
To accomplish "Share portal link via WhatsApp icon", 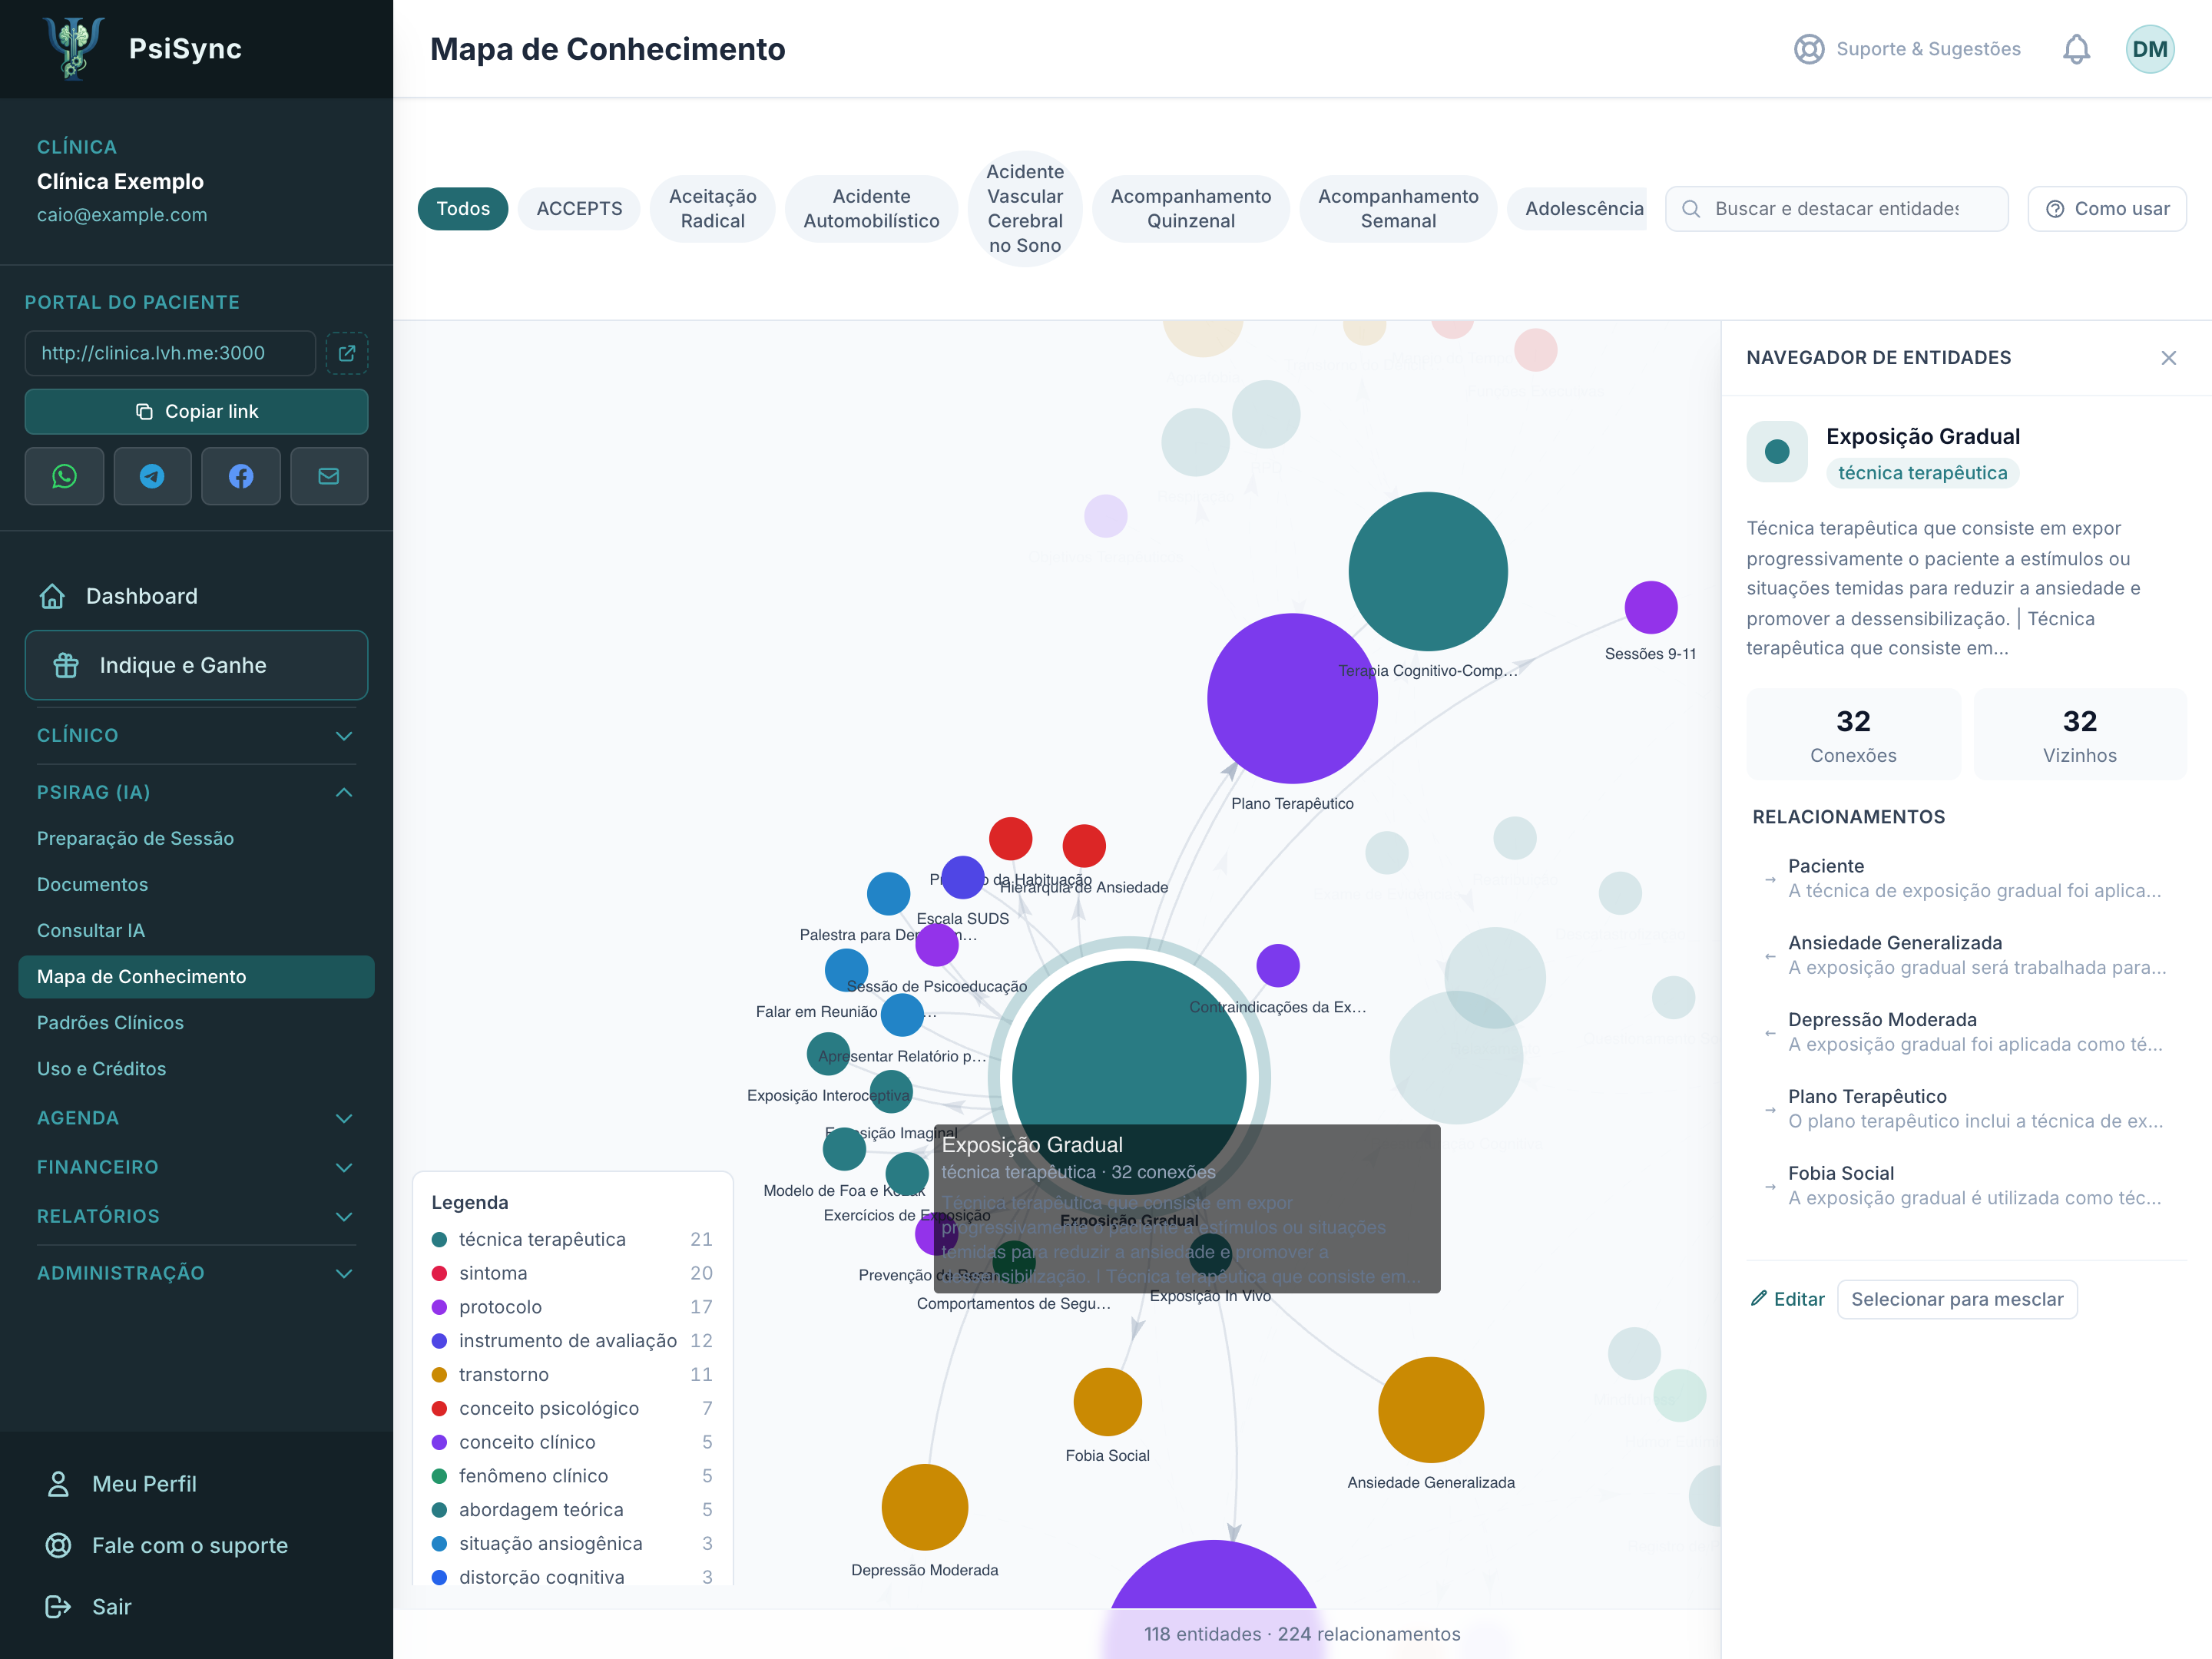I will 64,476.
